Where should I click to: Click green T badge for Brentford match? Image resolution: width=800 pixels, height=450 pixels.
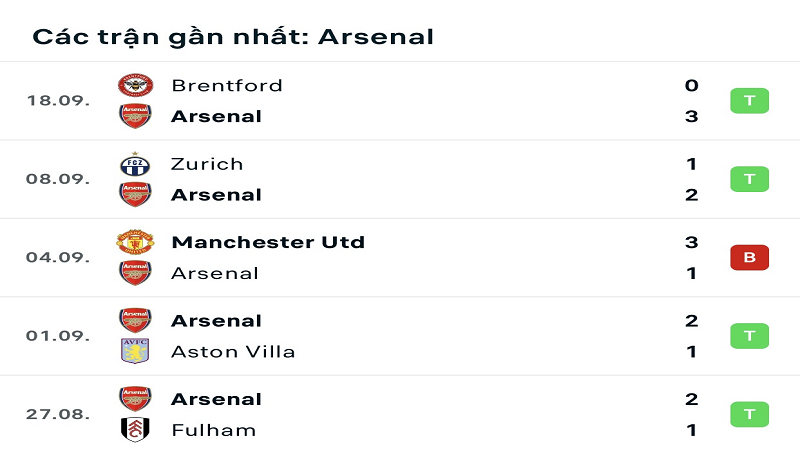(749, 101)
